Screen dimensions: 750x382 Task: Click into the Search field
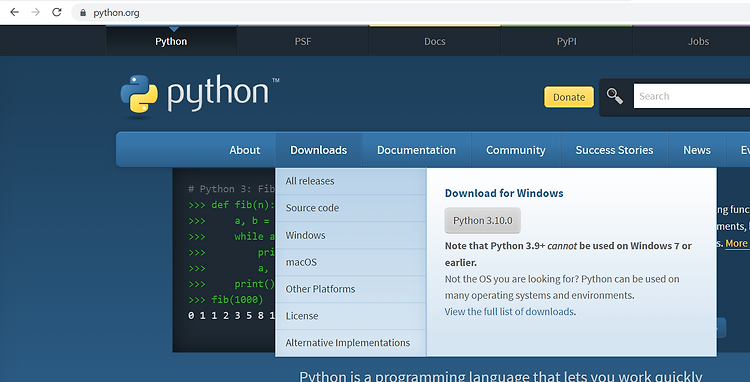point(692,96)
